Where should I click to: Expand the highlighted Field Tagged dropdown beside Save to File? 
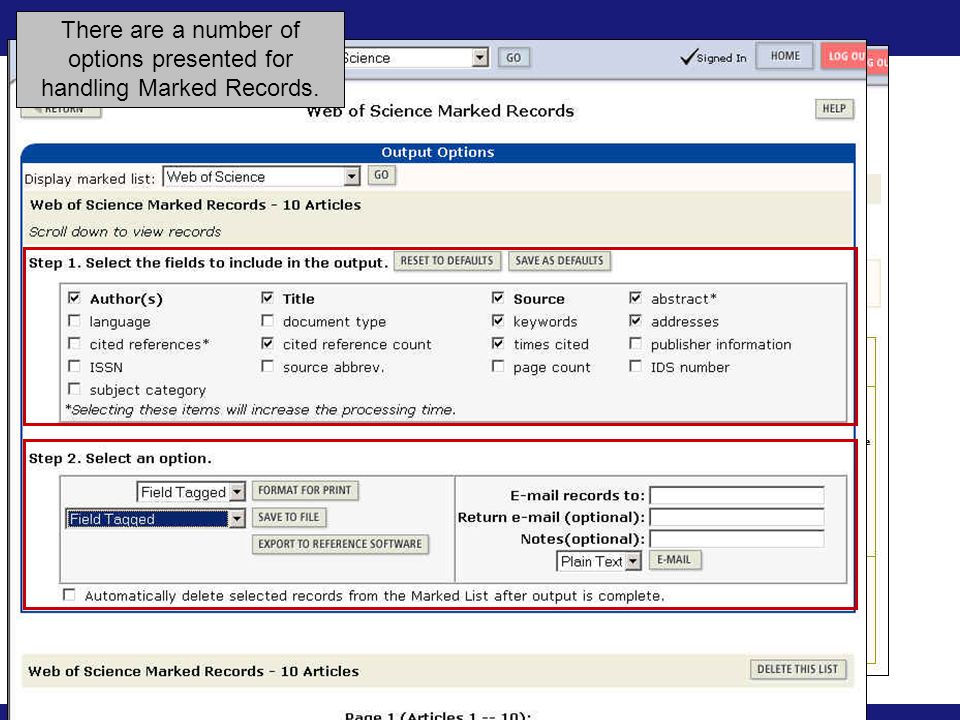coord(156,519)
